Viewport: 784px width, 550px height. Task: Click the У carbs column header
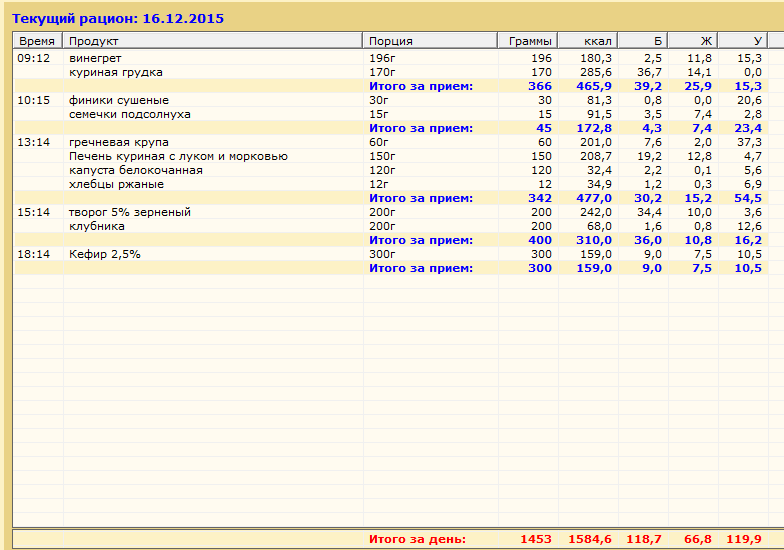tap(743, 41)
